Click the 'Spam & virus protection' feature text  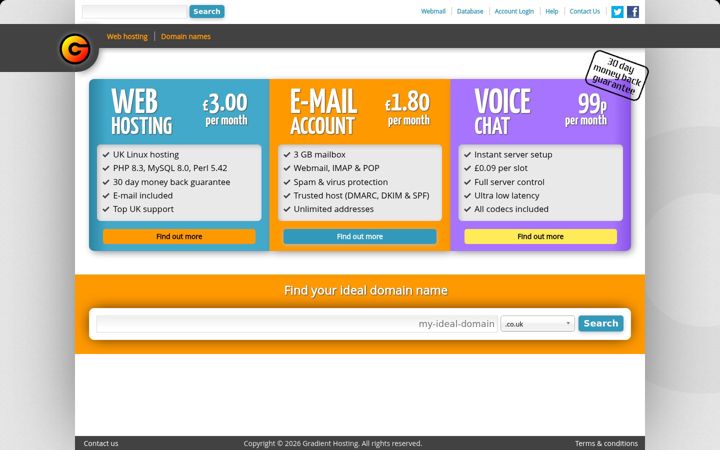click(x=341, y=182)
